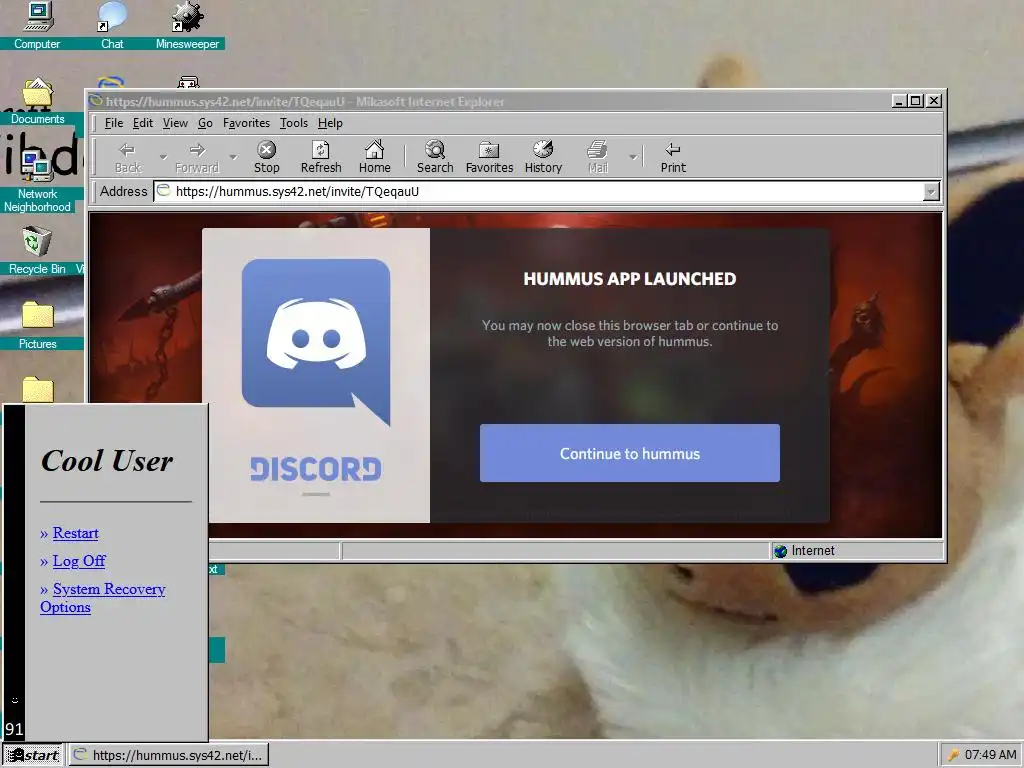This screenshot has width=1024, height=768.
Task: Click the Log Off link
Action: click(x=79, y=561)
